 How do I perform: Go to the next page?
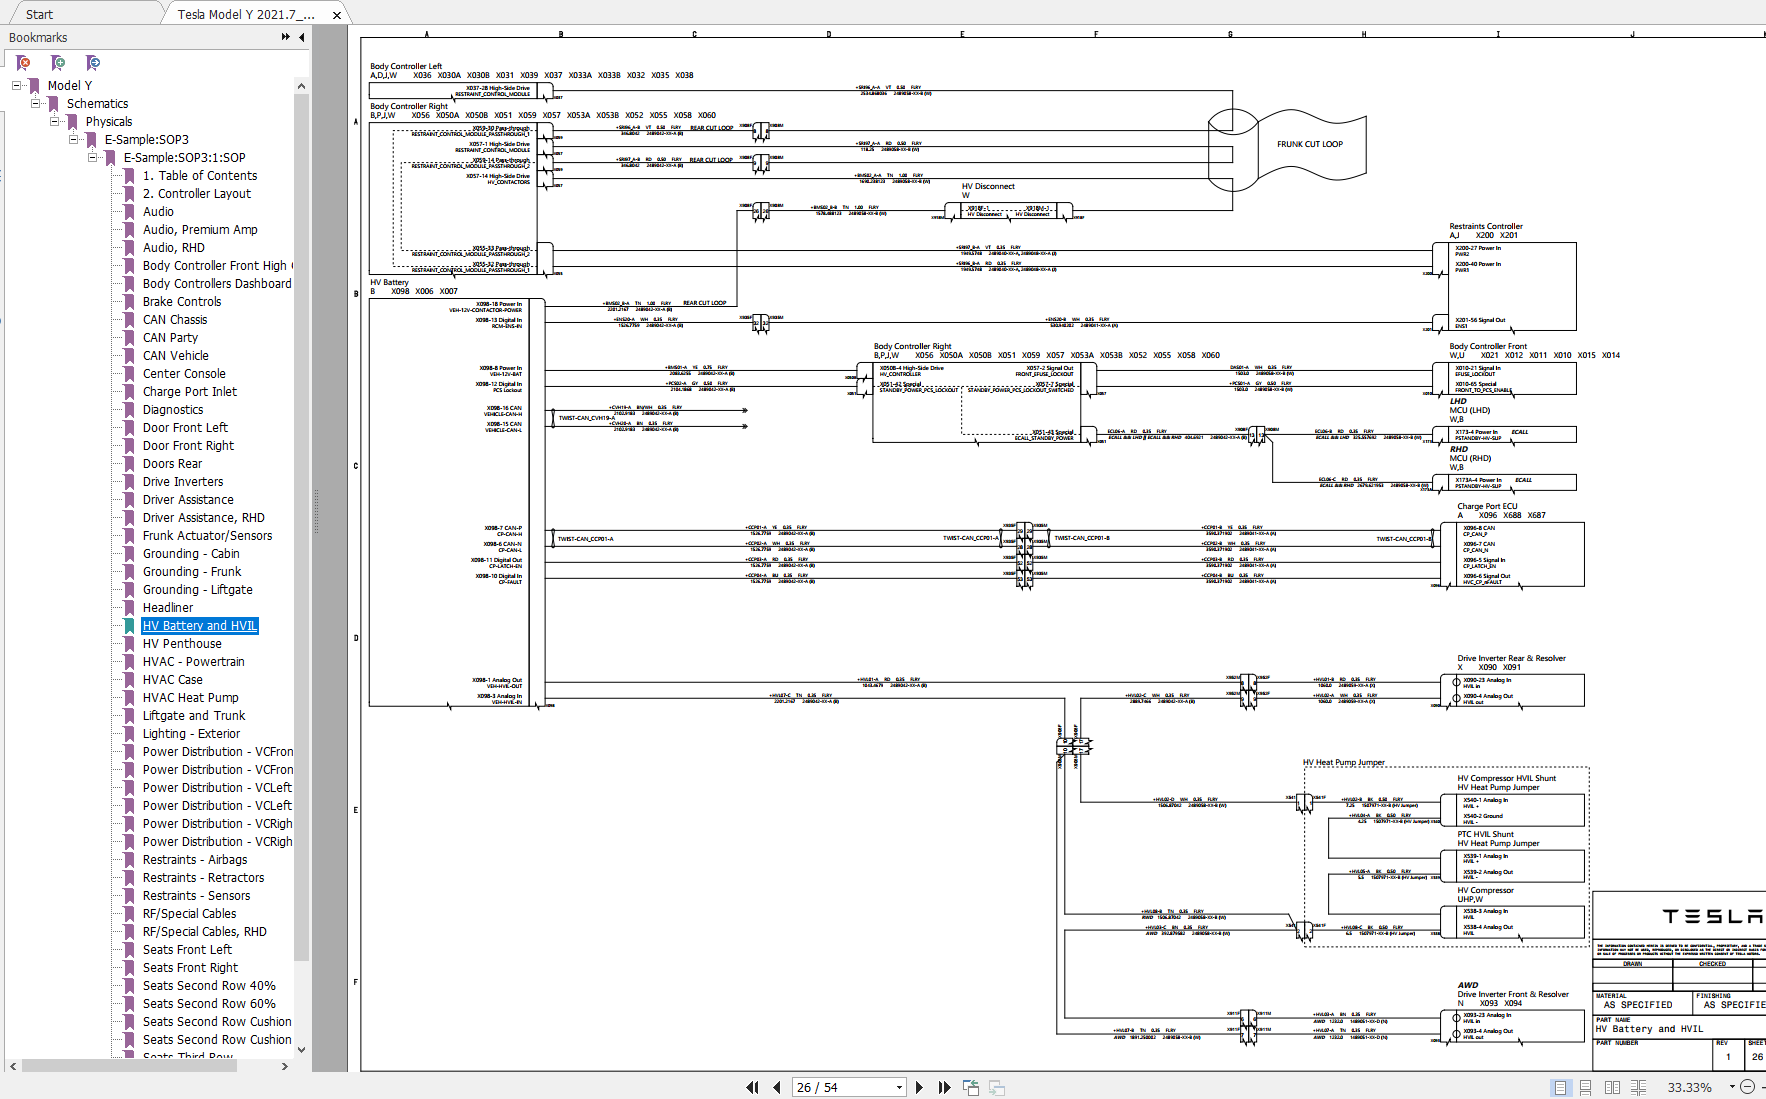click(919, 1087)
